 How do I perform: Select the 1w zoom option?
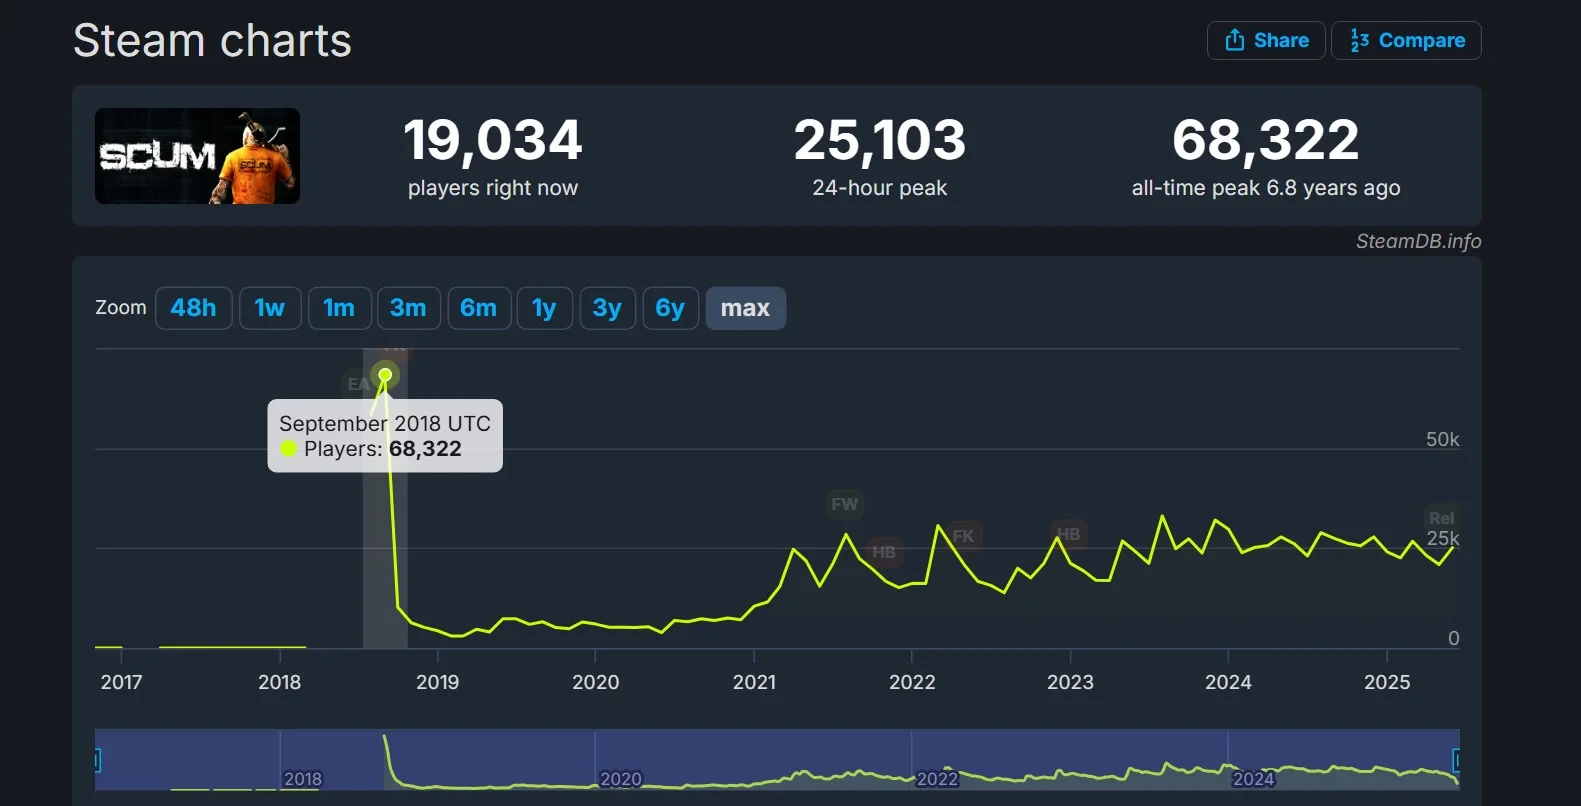[x=270, y=308]
